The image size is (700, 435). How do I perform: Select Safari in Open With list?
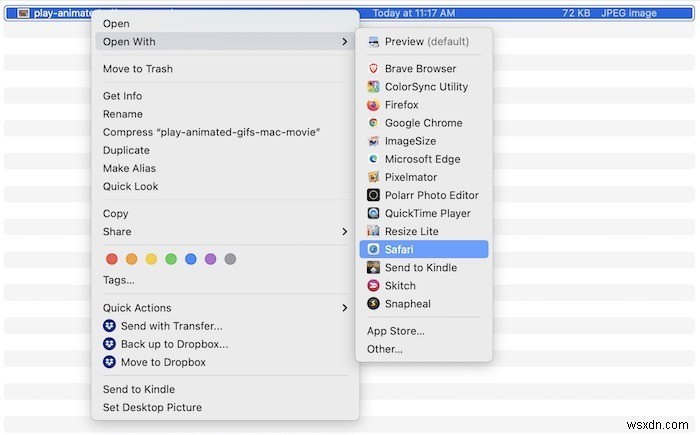[x=399, y=249]
